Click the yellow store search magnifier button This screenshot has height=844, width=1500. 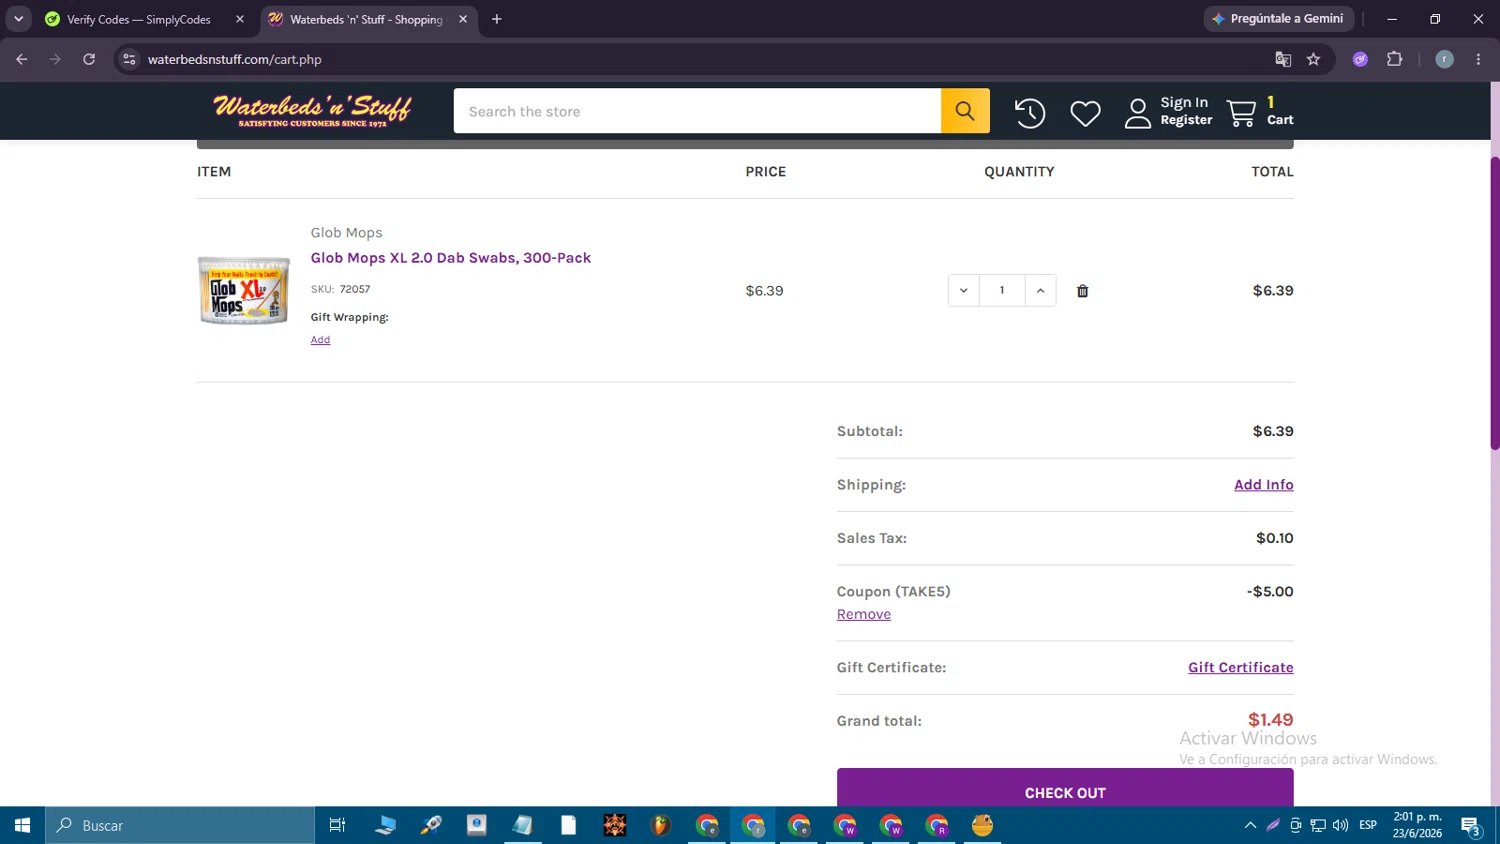965,111
